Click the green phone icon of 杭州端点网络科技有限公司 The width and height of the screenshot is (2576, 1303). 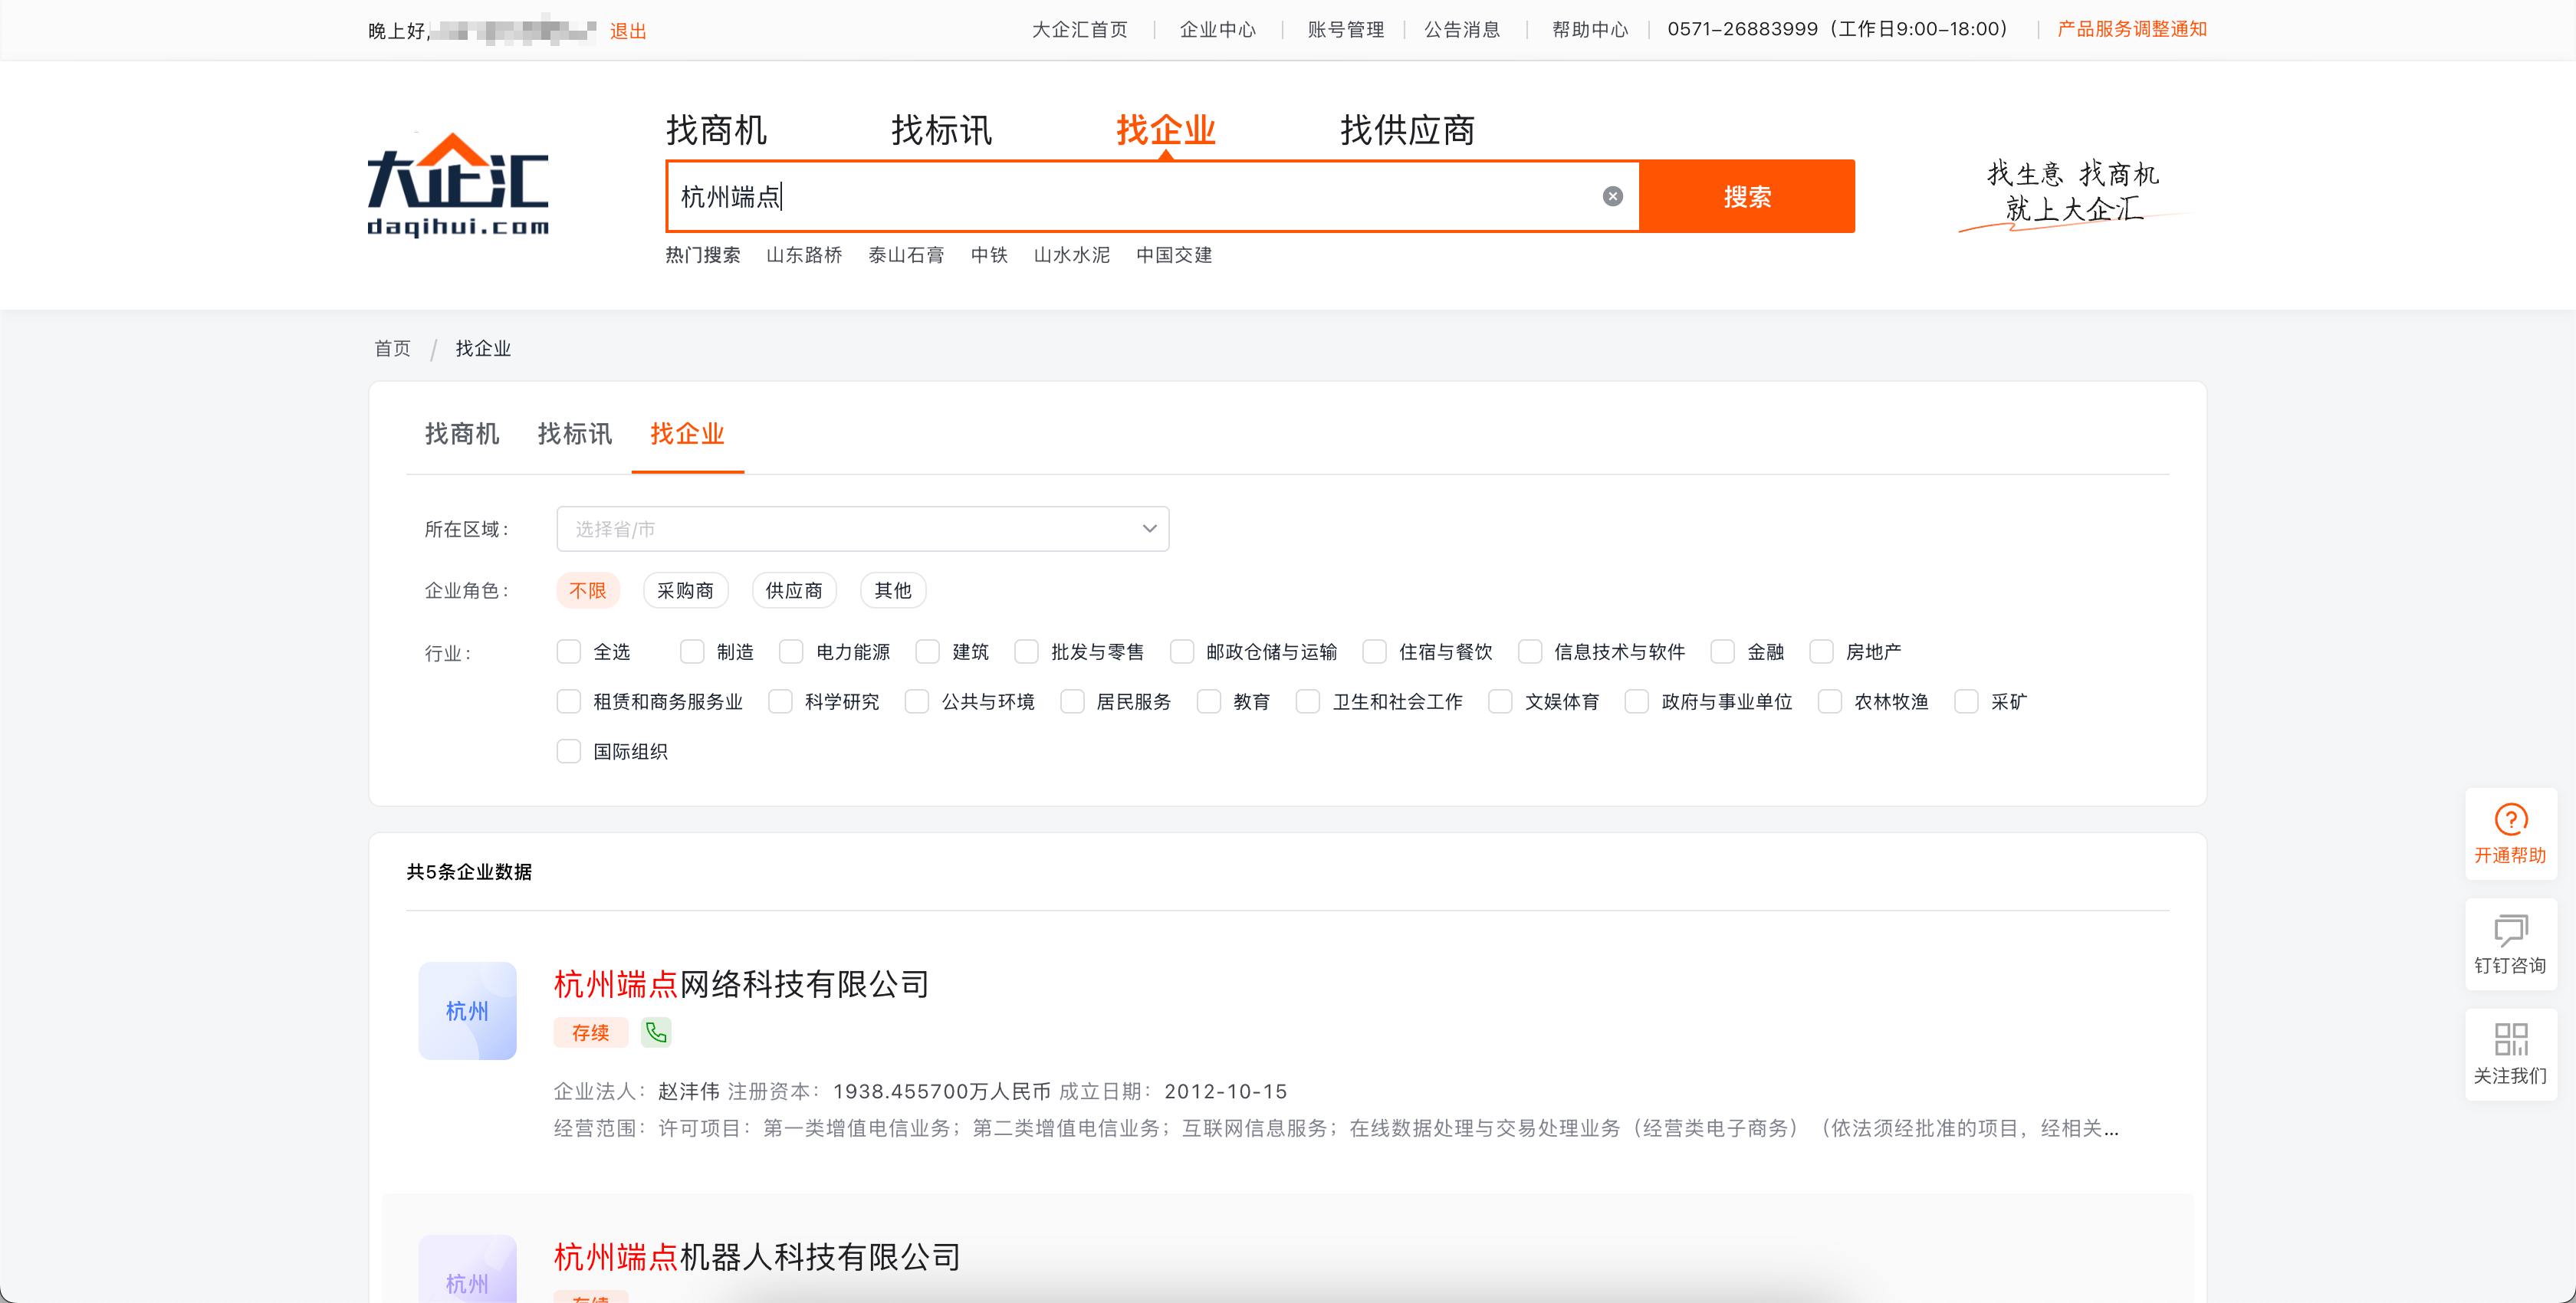pos(656,1032)
